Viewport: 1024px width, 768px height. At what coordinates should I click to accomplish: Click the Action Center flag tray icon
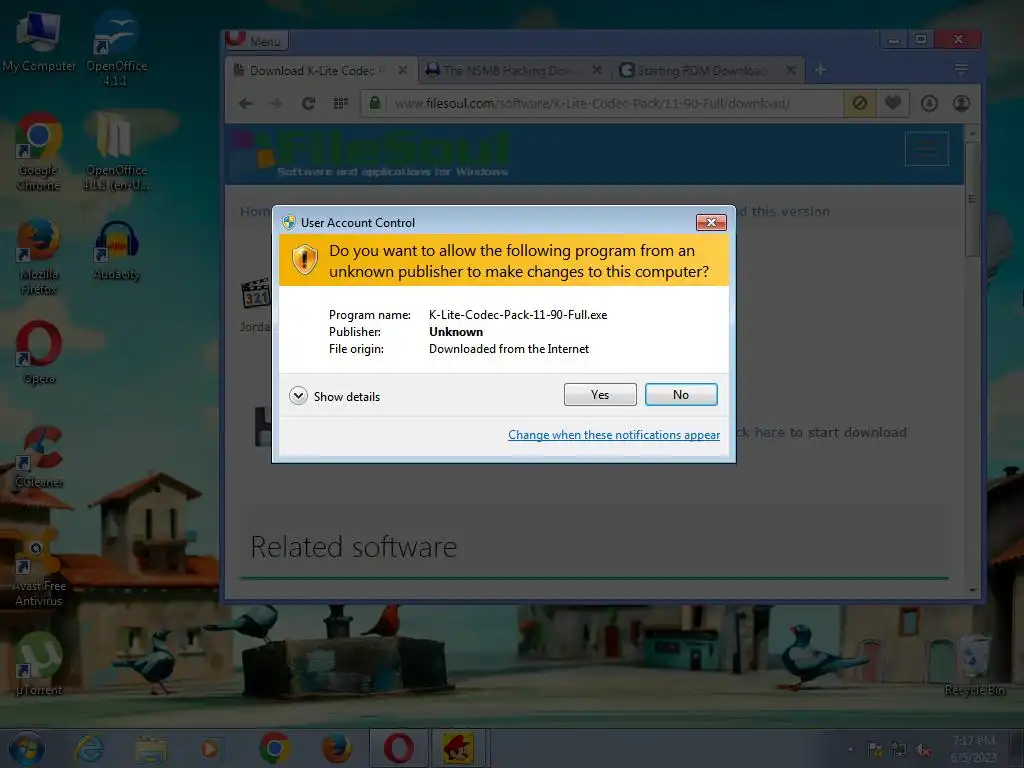coord(874,750)
